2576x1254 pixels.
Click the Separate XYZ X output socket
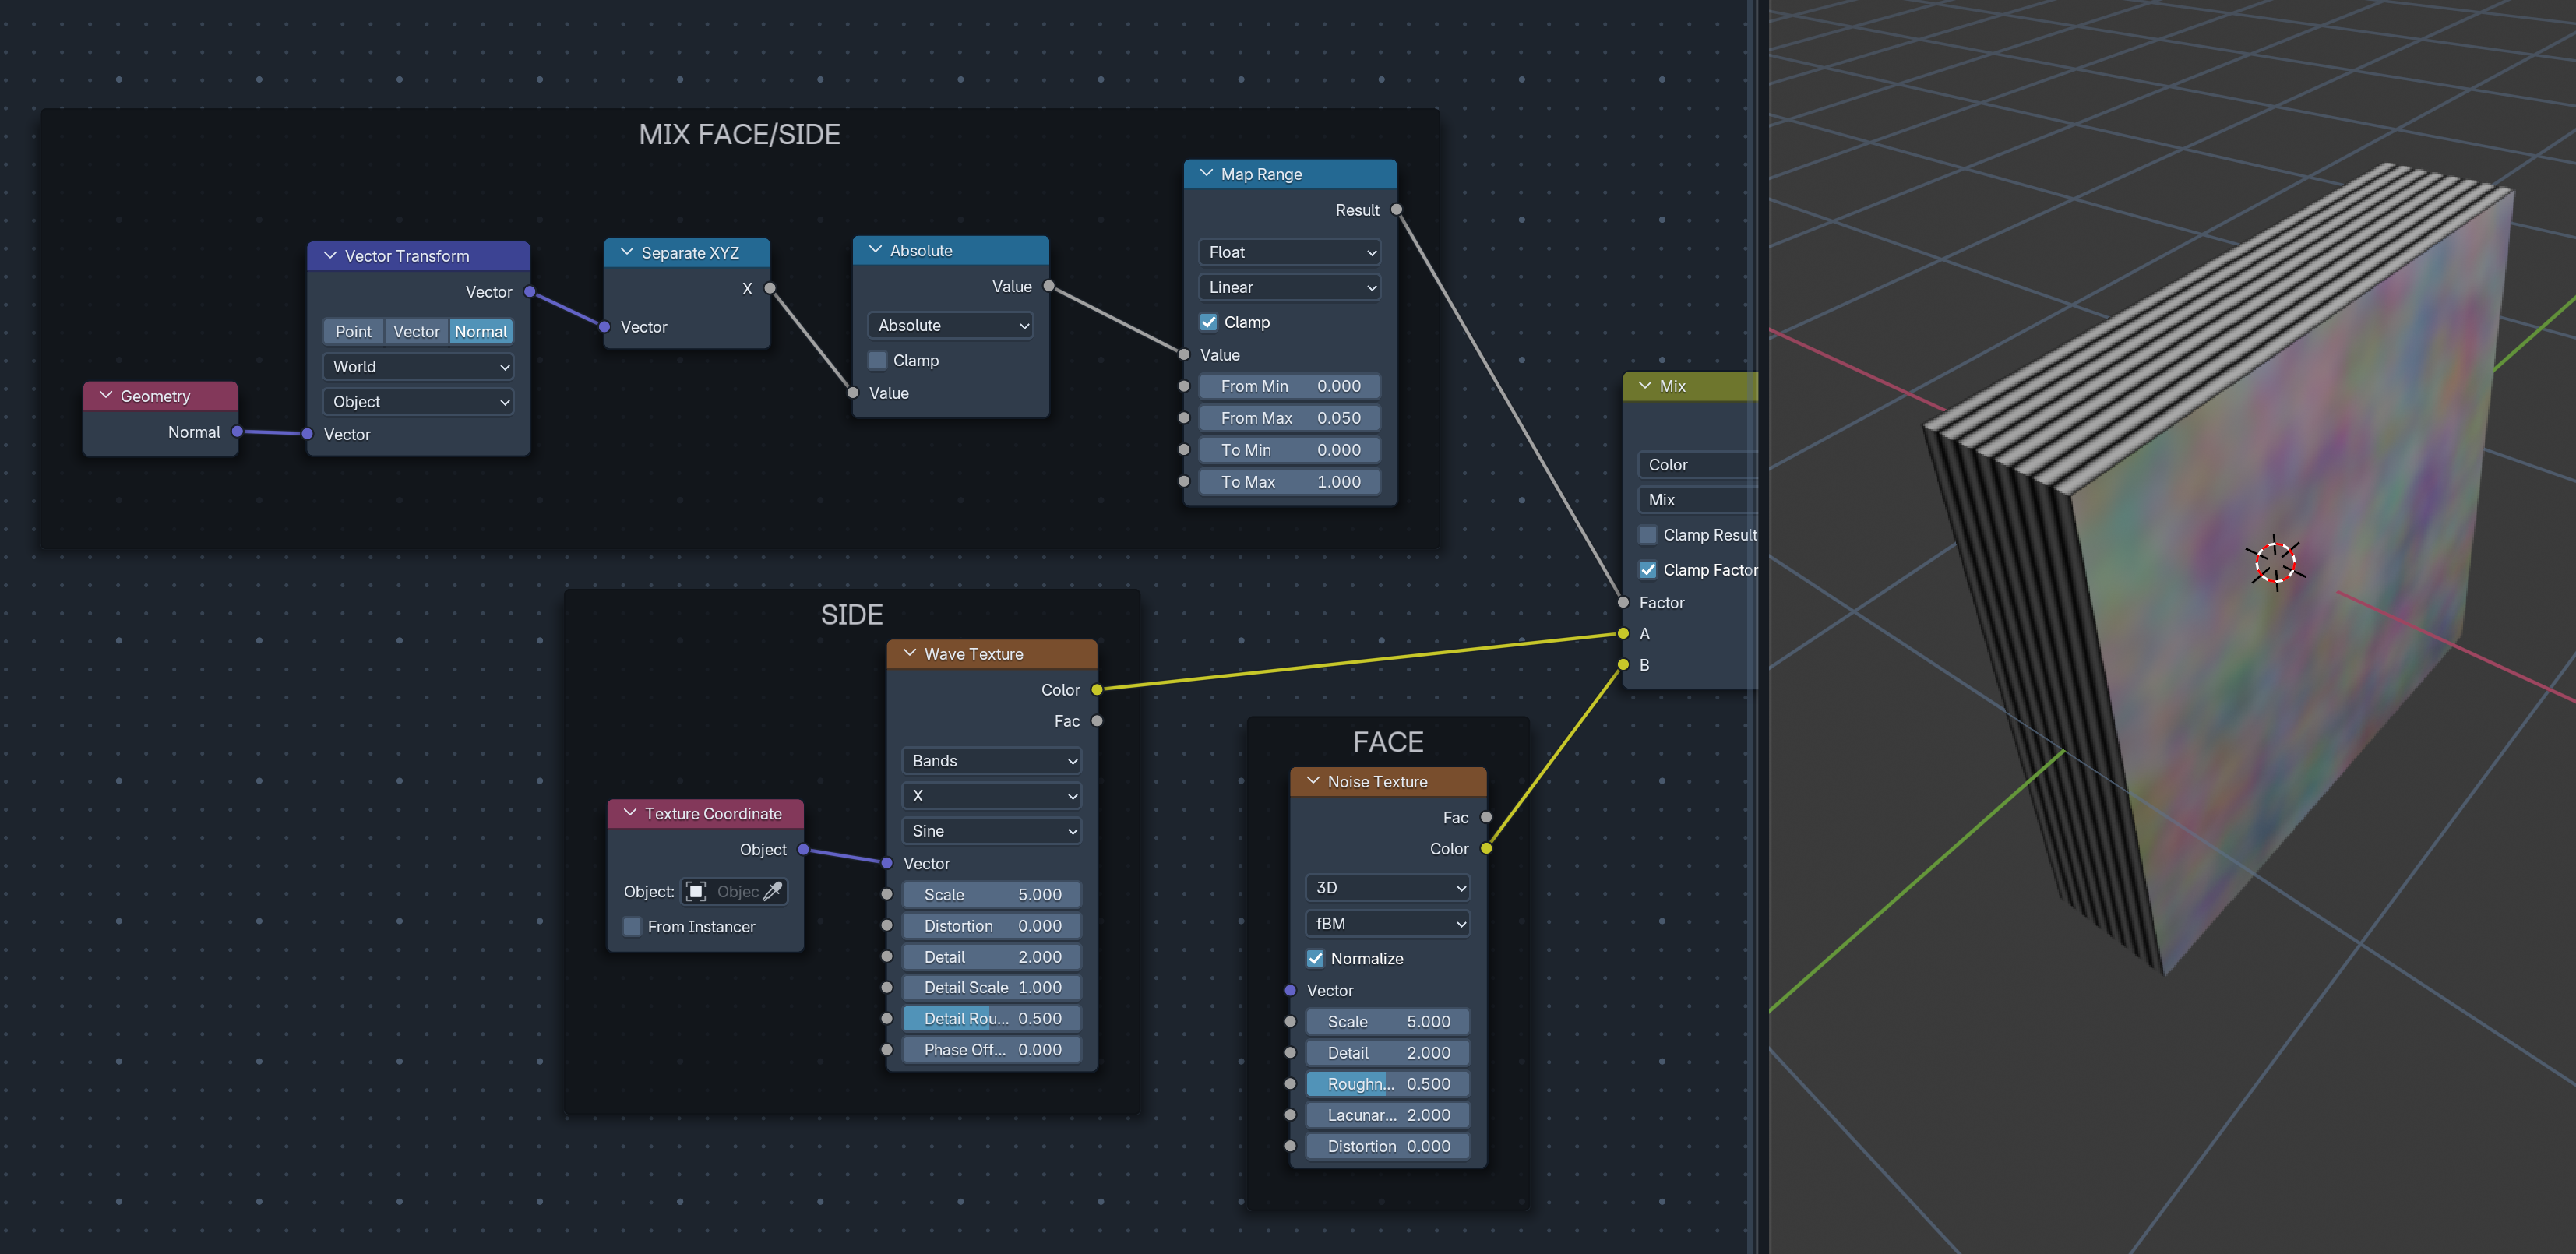click(x=769, y=289)
